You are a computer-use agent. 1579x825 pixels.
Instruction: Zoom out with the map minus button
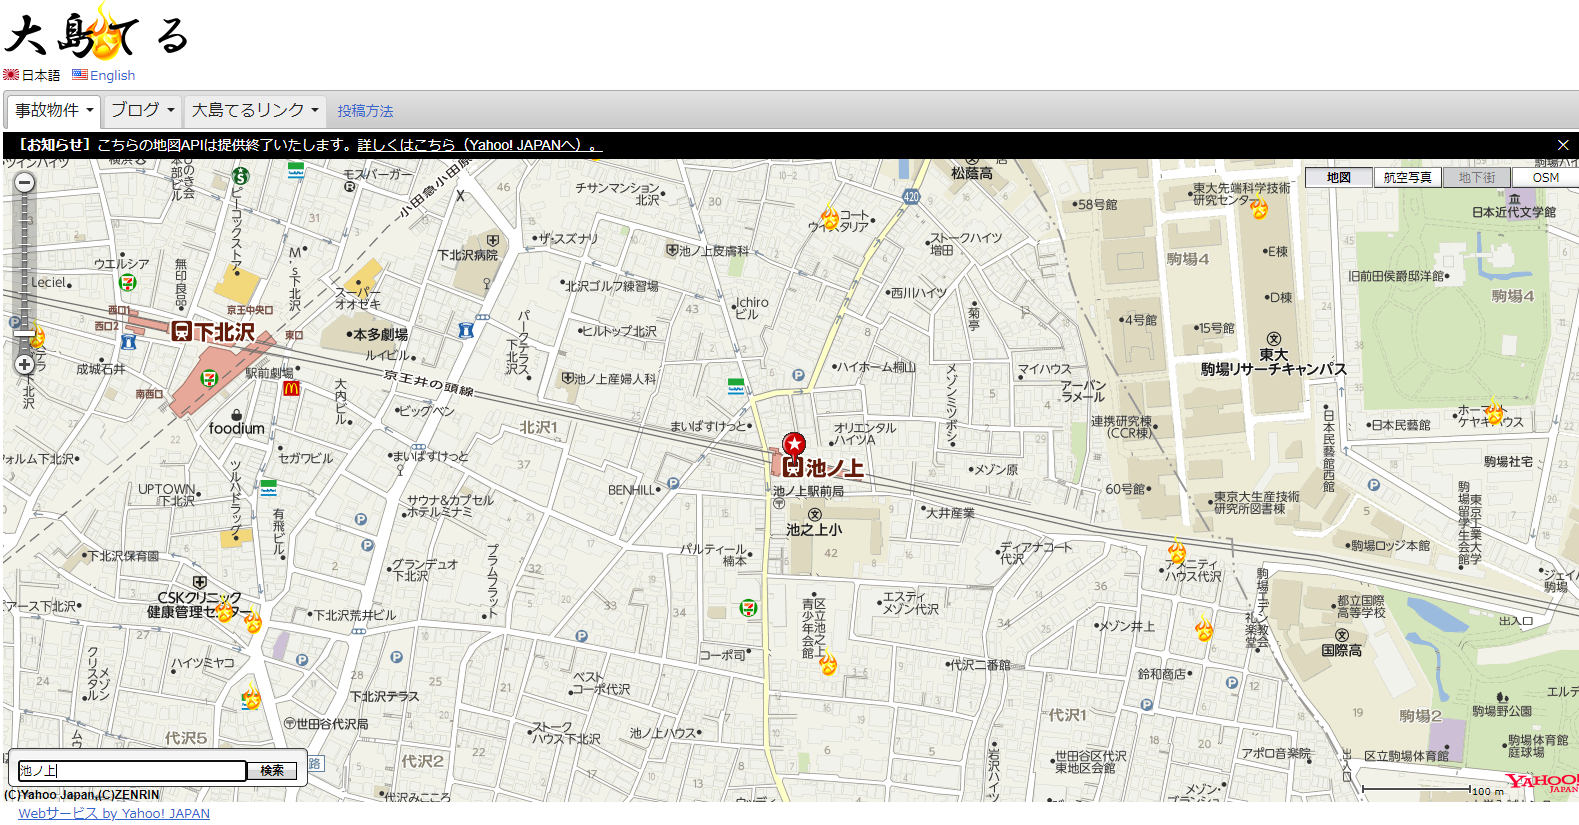coord(25,182)
